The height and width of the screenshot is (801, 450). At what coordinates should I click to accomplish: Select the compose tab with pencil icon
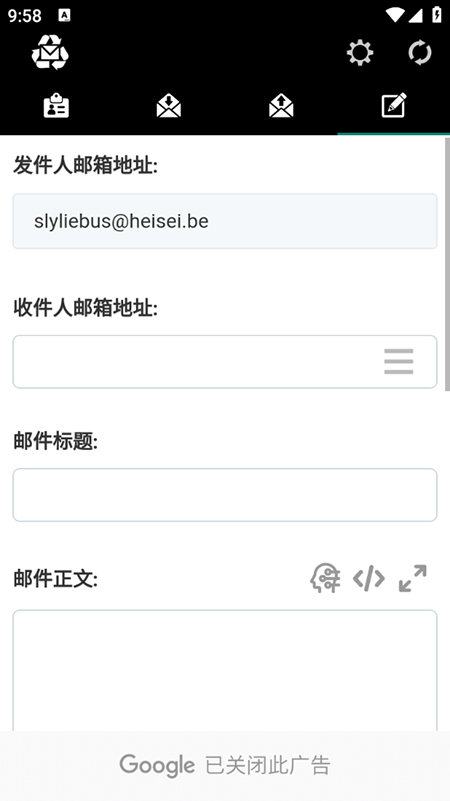click(x=394, y=105)
